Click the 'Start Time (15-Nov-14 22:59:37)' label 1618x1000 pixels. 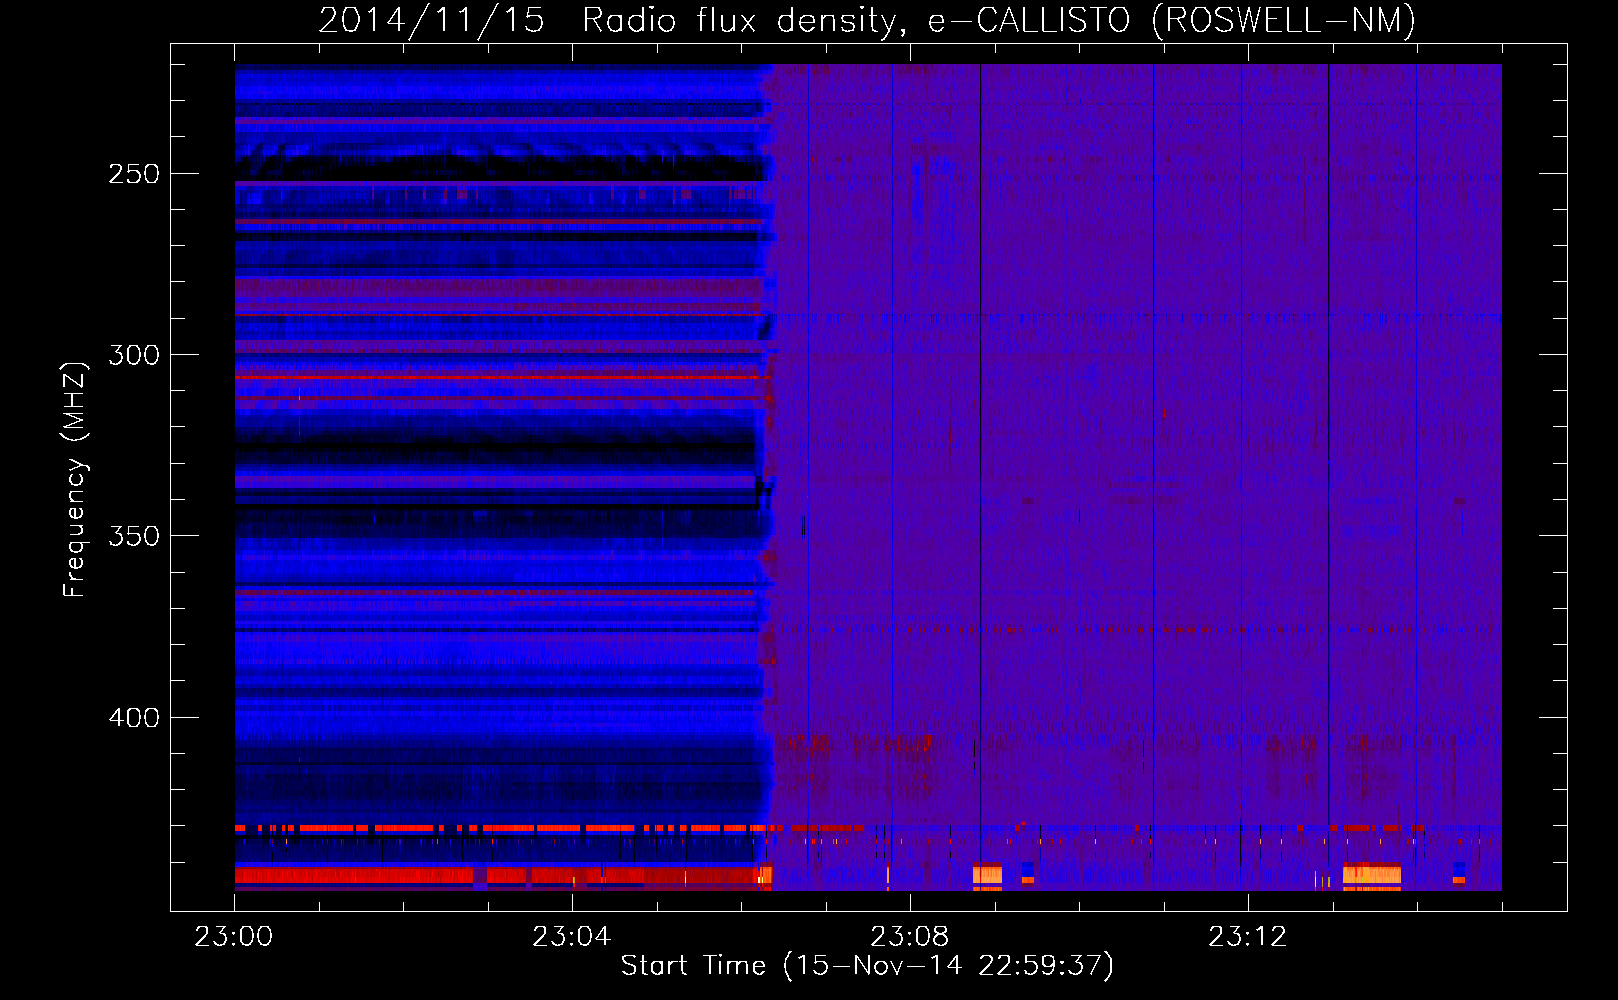pos(867,965)
